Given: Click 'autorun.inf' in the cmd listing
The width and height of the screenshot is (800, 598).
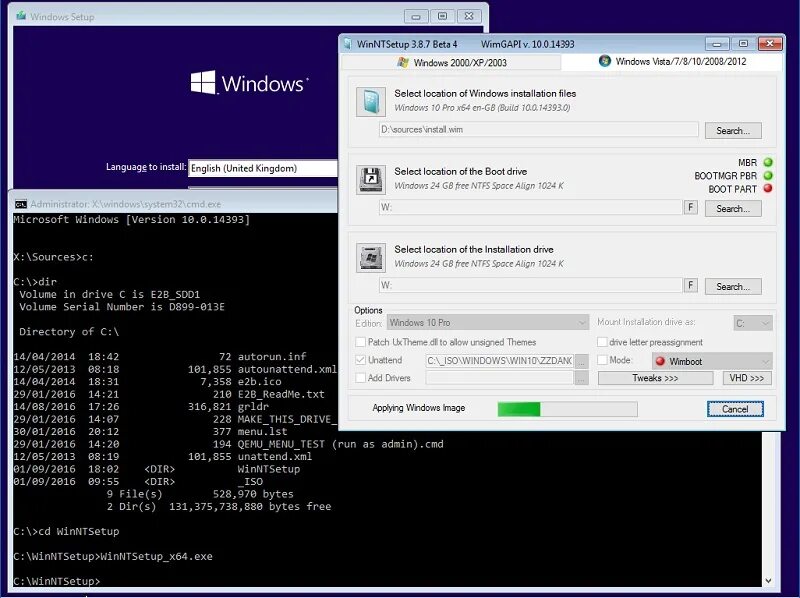Looking at the screenshot, I should point(272,357).
